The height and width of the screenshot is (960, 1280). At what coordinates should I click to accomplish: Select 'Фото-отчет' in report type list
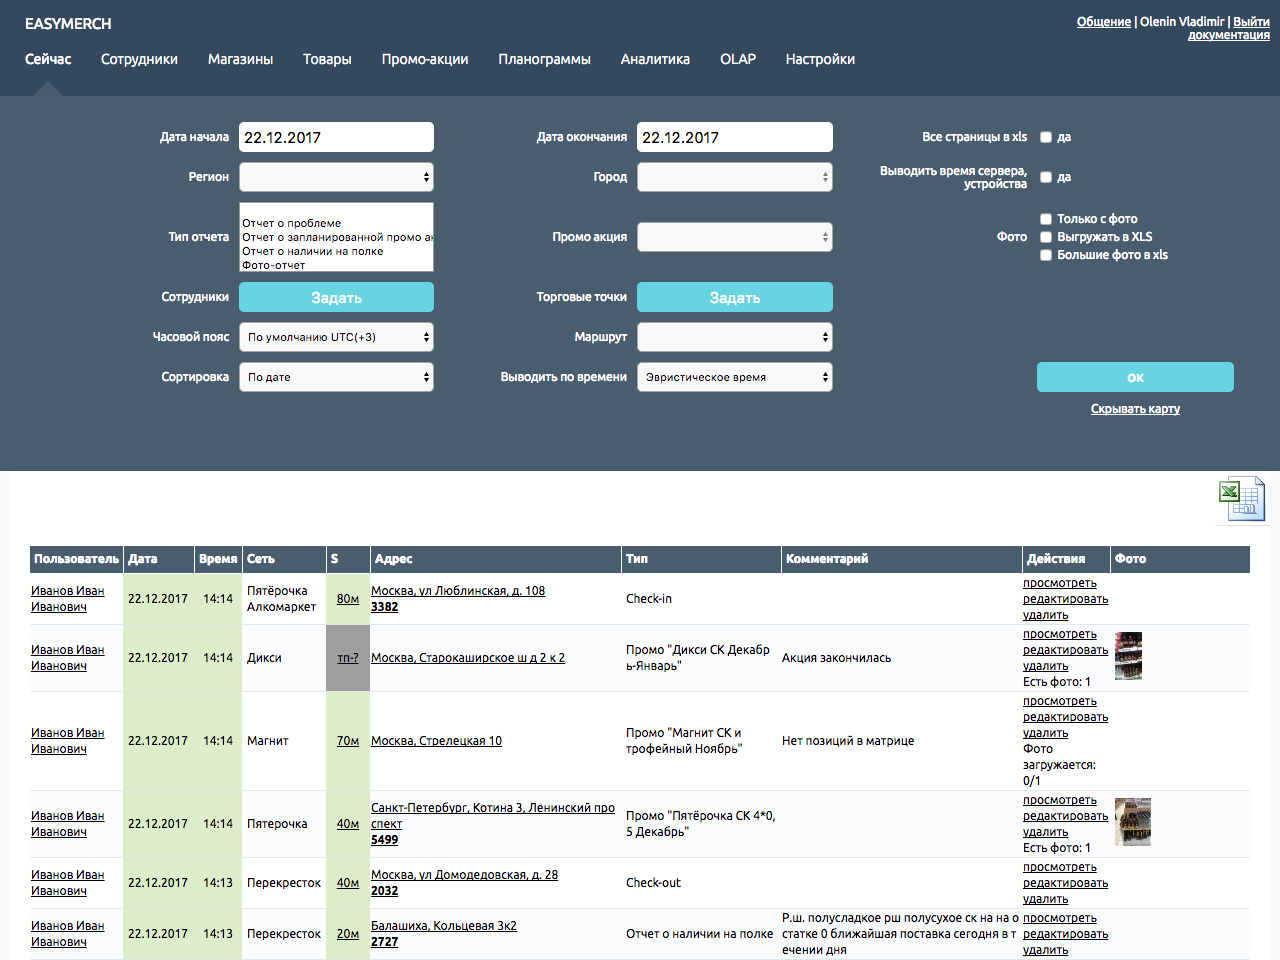[x=274, y=265]
